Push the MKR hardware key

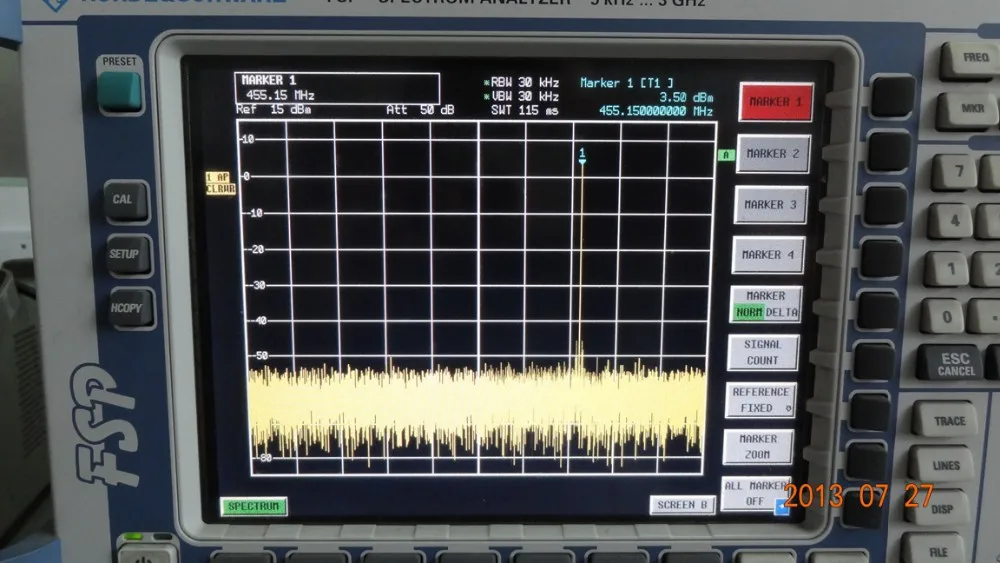click(x=969, y=110)
